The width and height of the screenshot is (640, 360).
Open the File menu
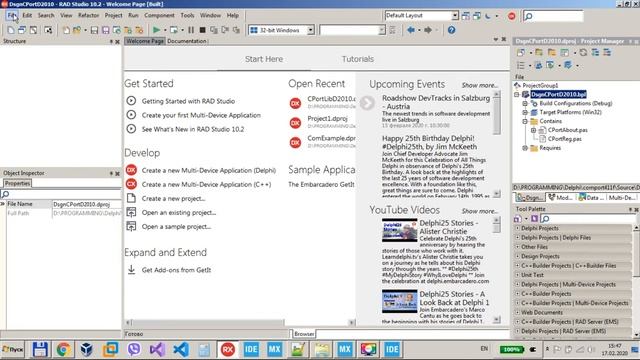coord(11,16)
